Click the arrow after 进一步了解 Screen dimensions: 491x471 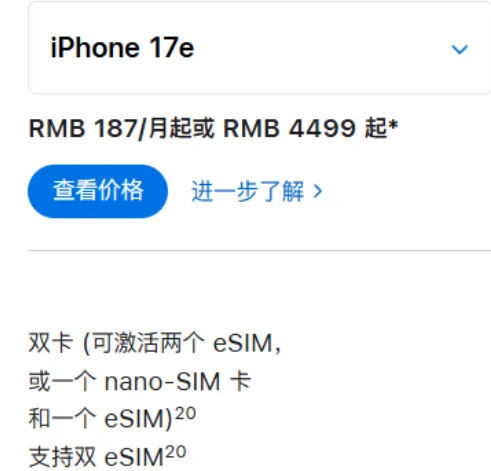click(x=318, y=192)
